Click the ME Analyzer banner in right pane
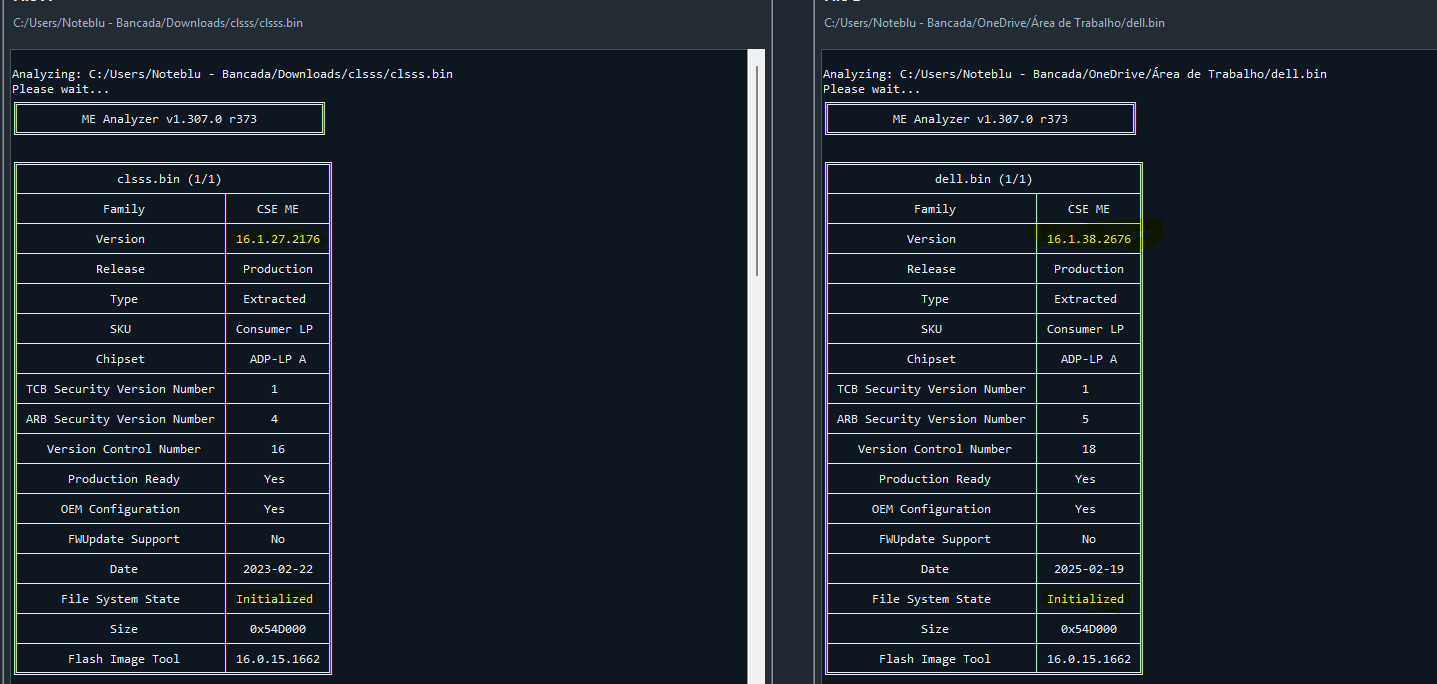 [x=980, y=119]
